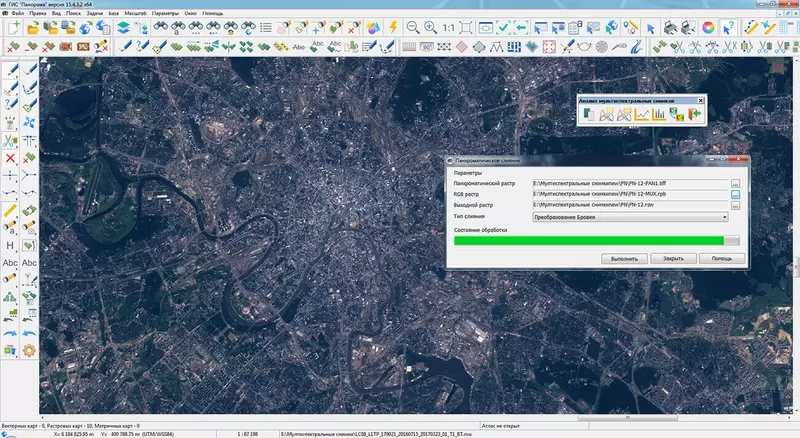Open the color wheel palette icon
800x438 pixels.
[x=709, y=27]
